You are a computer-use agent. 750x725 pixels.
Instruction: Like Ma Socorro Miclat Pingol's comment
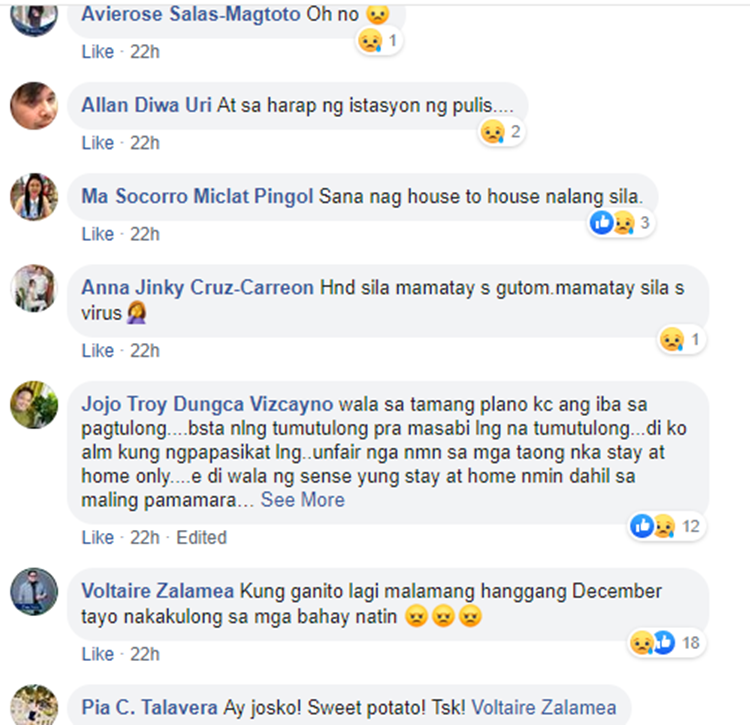coord(98,234)
